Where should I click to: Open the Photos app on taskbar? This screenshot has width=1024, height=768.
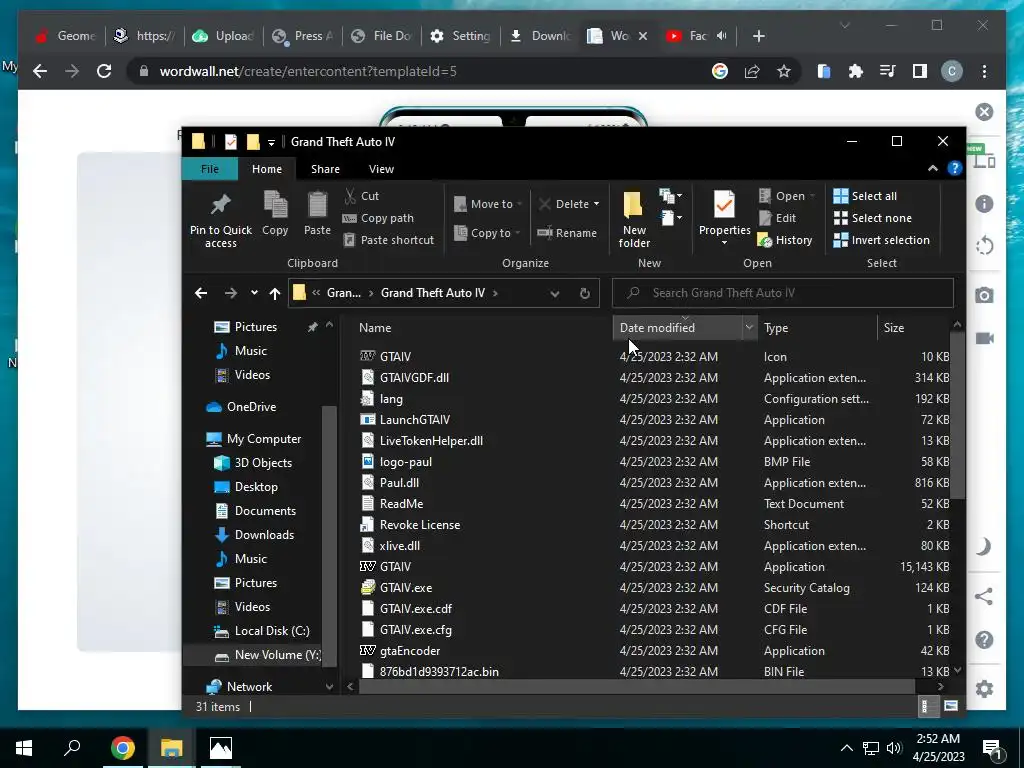(221, 748)
